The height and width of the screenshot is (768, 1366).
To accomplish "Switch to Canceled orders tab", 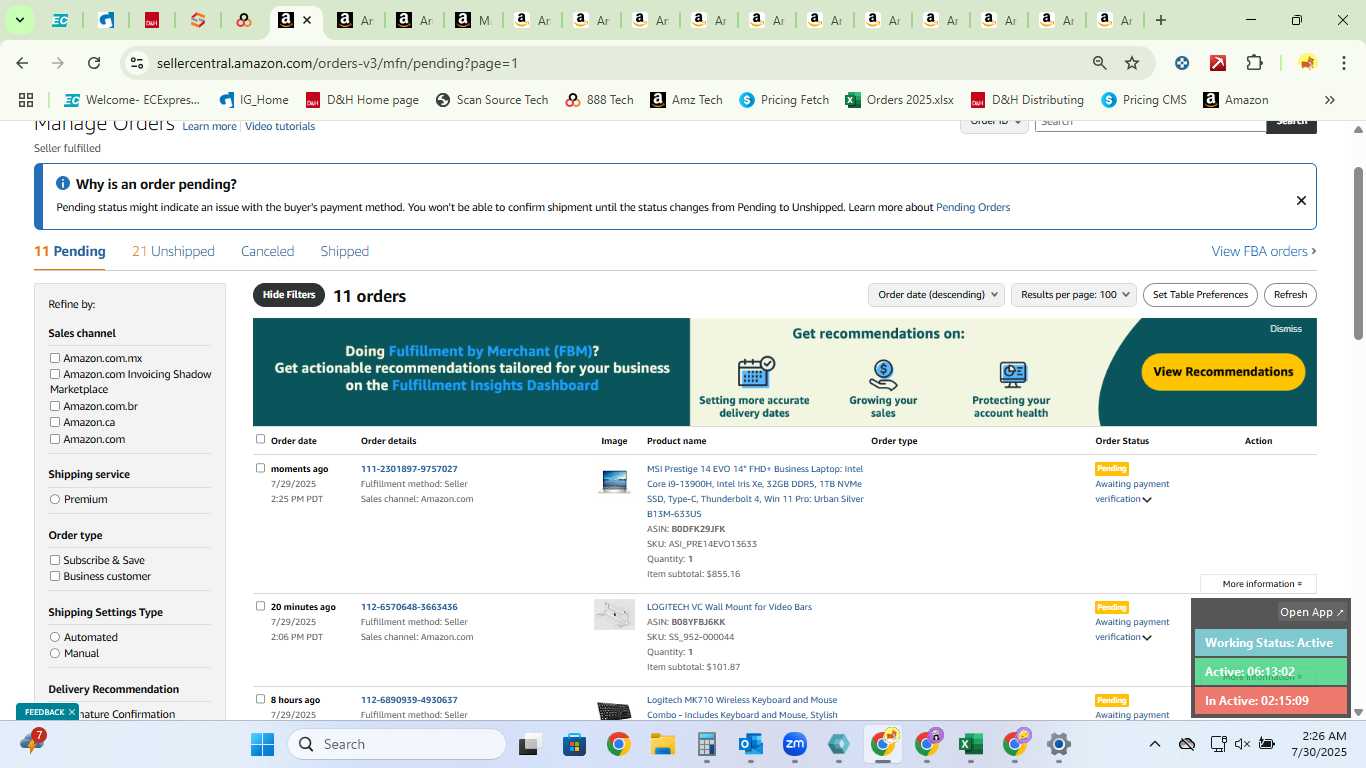I will tap(267, 251).
